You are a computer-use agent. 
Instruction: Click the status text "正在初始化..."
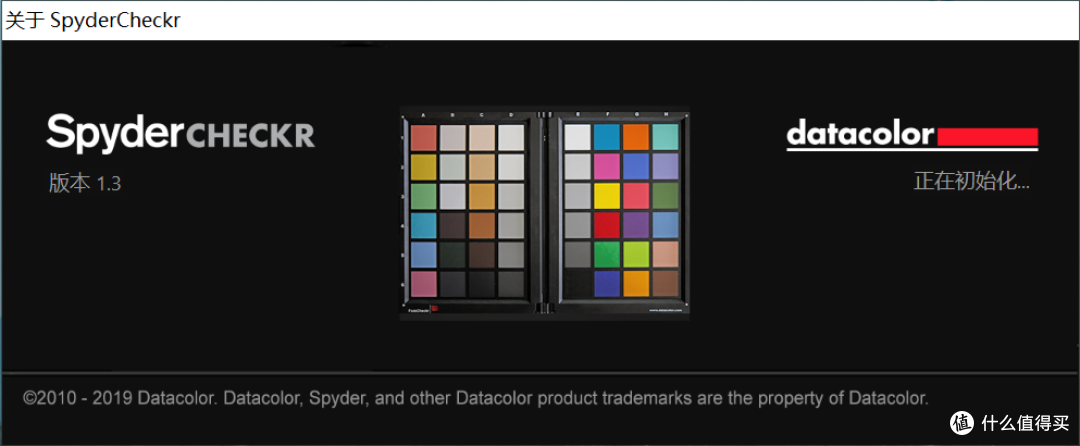click(972, 182)
